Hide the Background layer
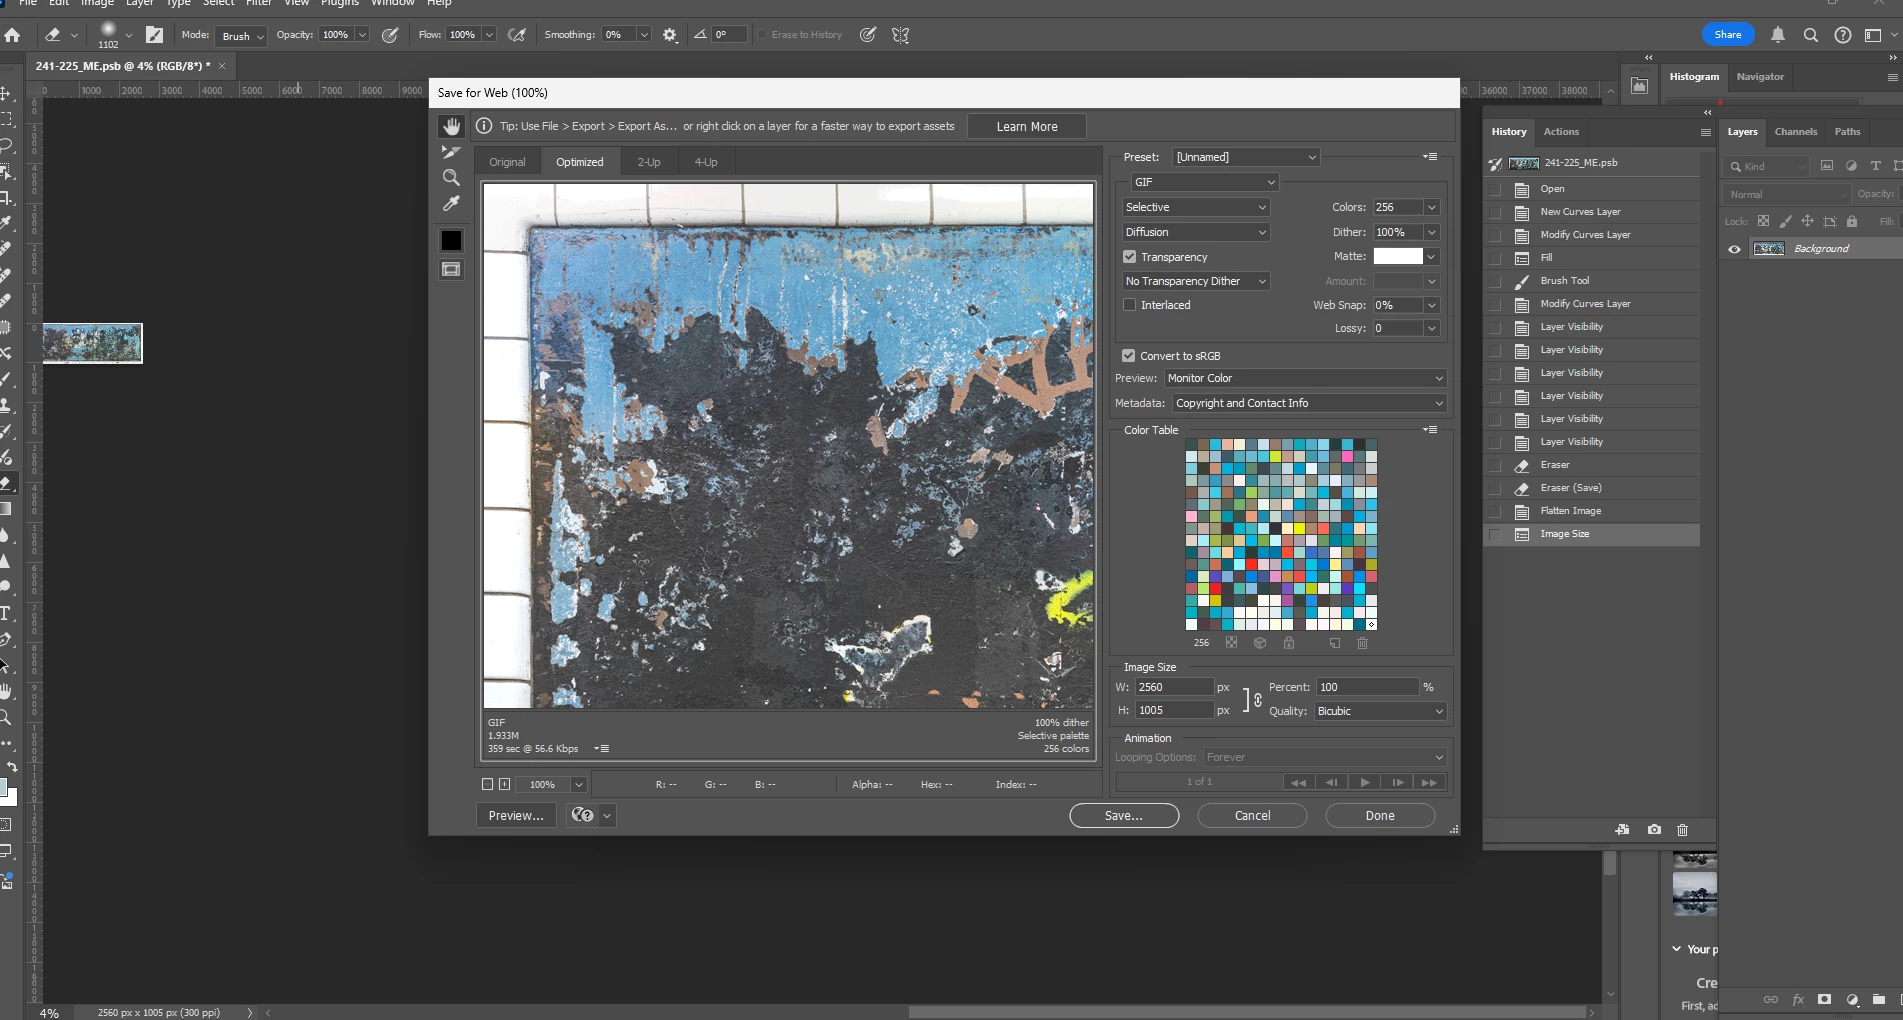This screenshot has width=1903, height=1020. click(1734, 249)
